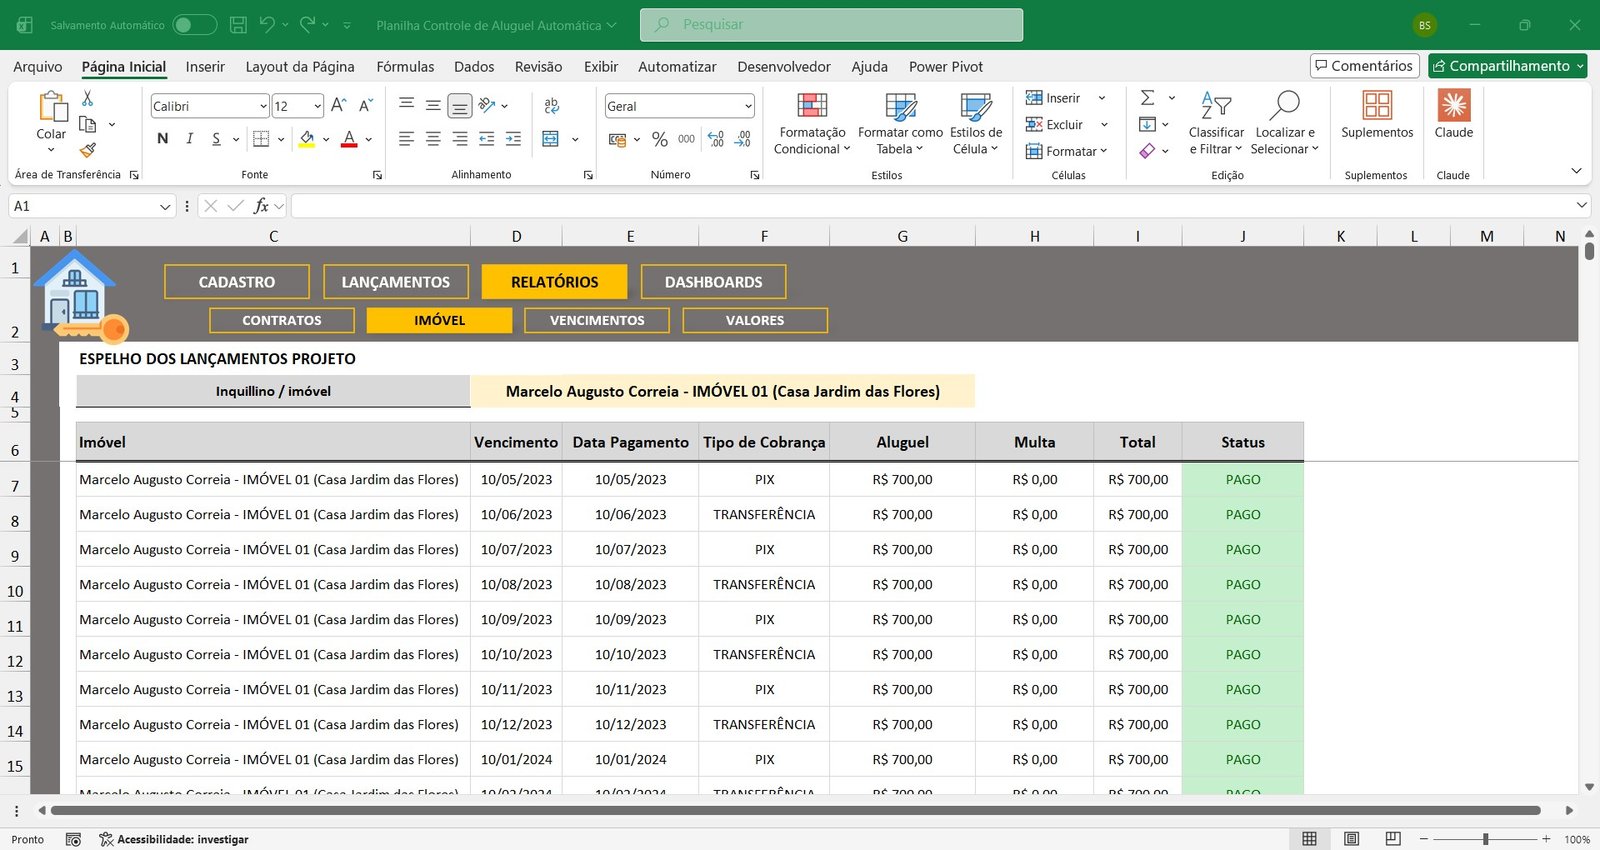Open the Comentários pane button
Image resolution: width=1600 pixels, height=850 pixels.
1365,66
